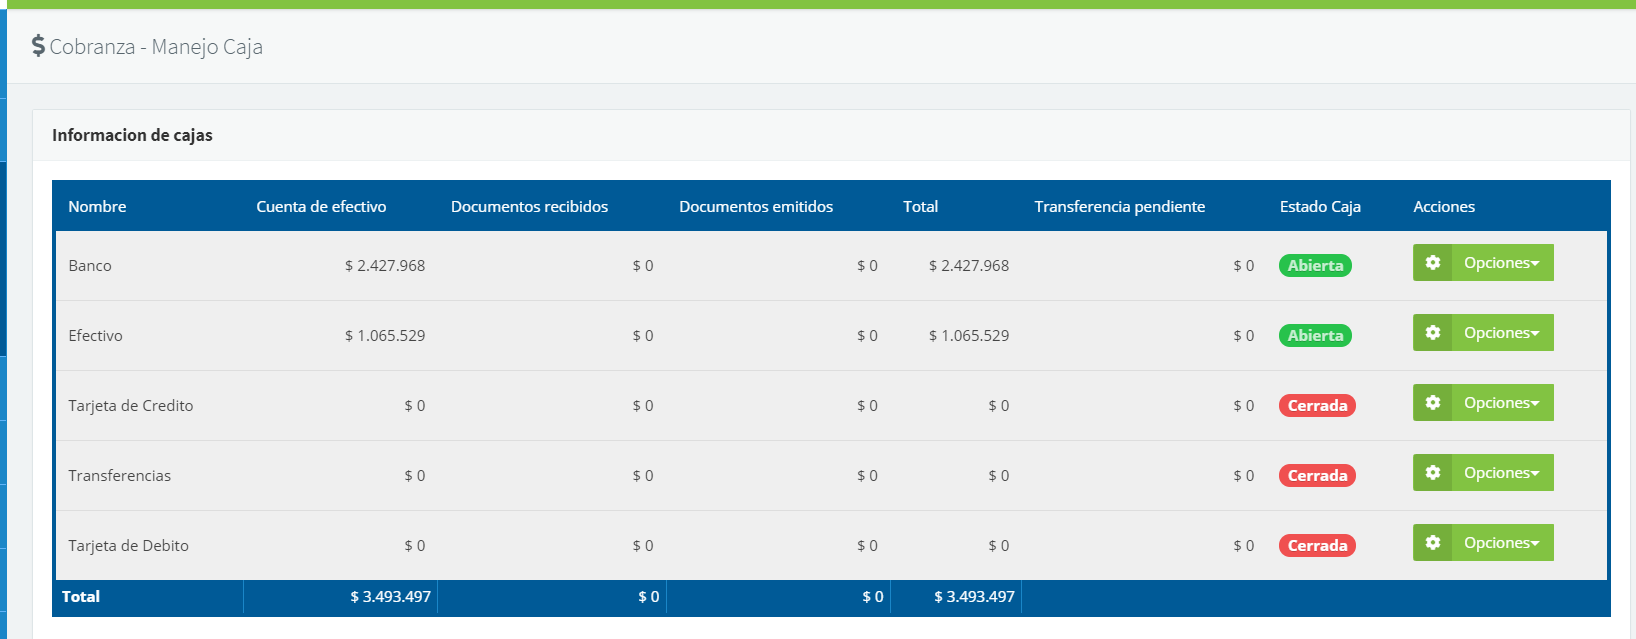Open Opciones for Tarjeta de Credito
This screenshot has height=639, width=1636.
[1502, 403]
